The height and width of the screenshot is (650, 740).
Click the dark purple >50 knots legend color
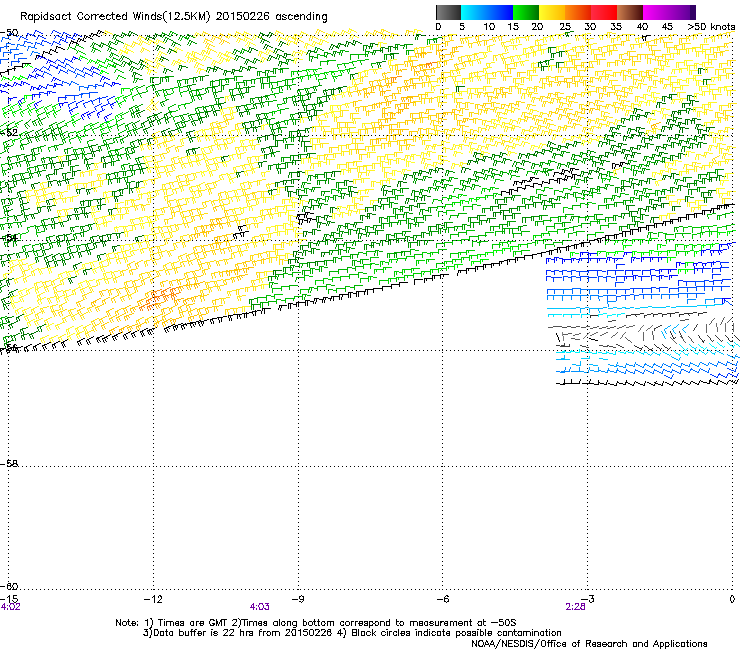692,12
